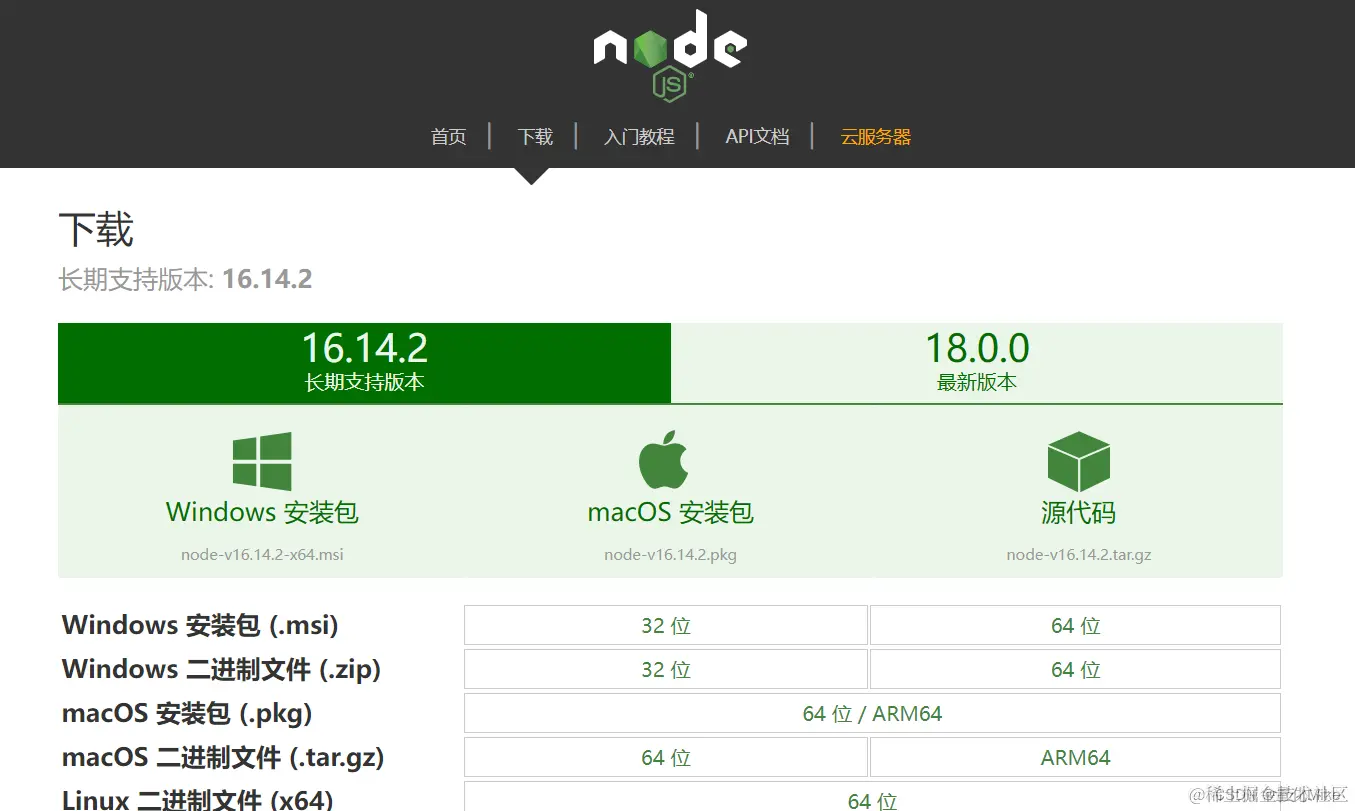Image resolution: width=1355 pixels, height=811 pixels.
Task: Click node-v16.14.2.pkg filename
Action: 670,554
